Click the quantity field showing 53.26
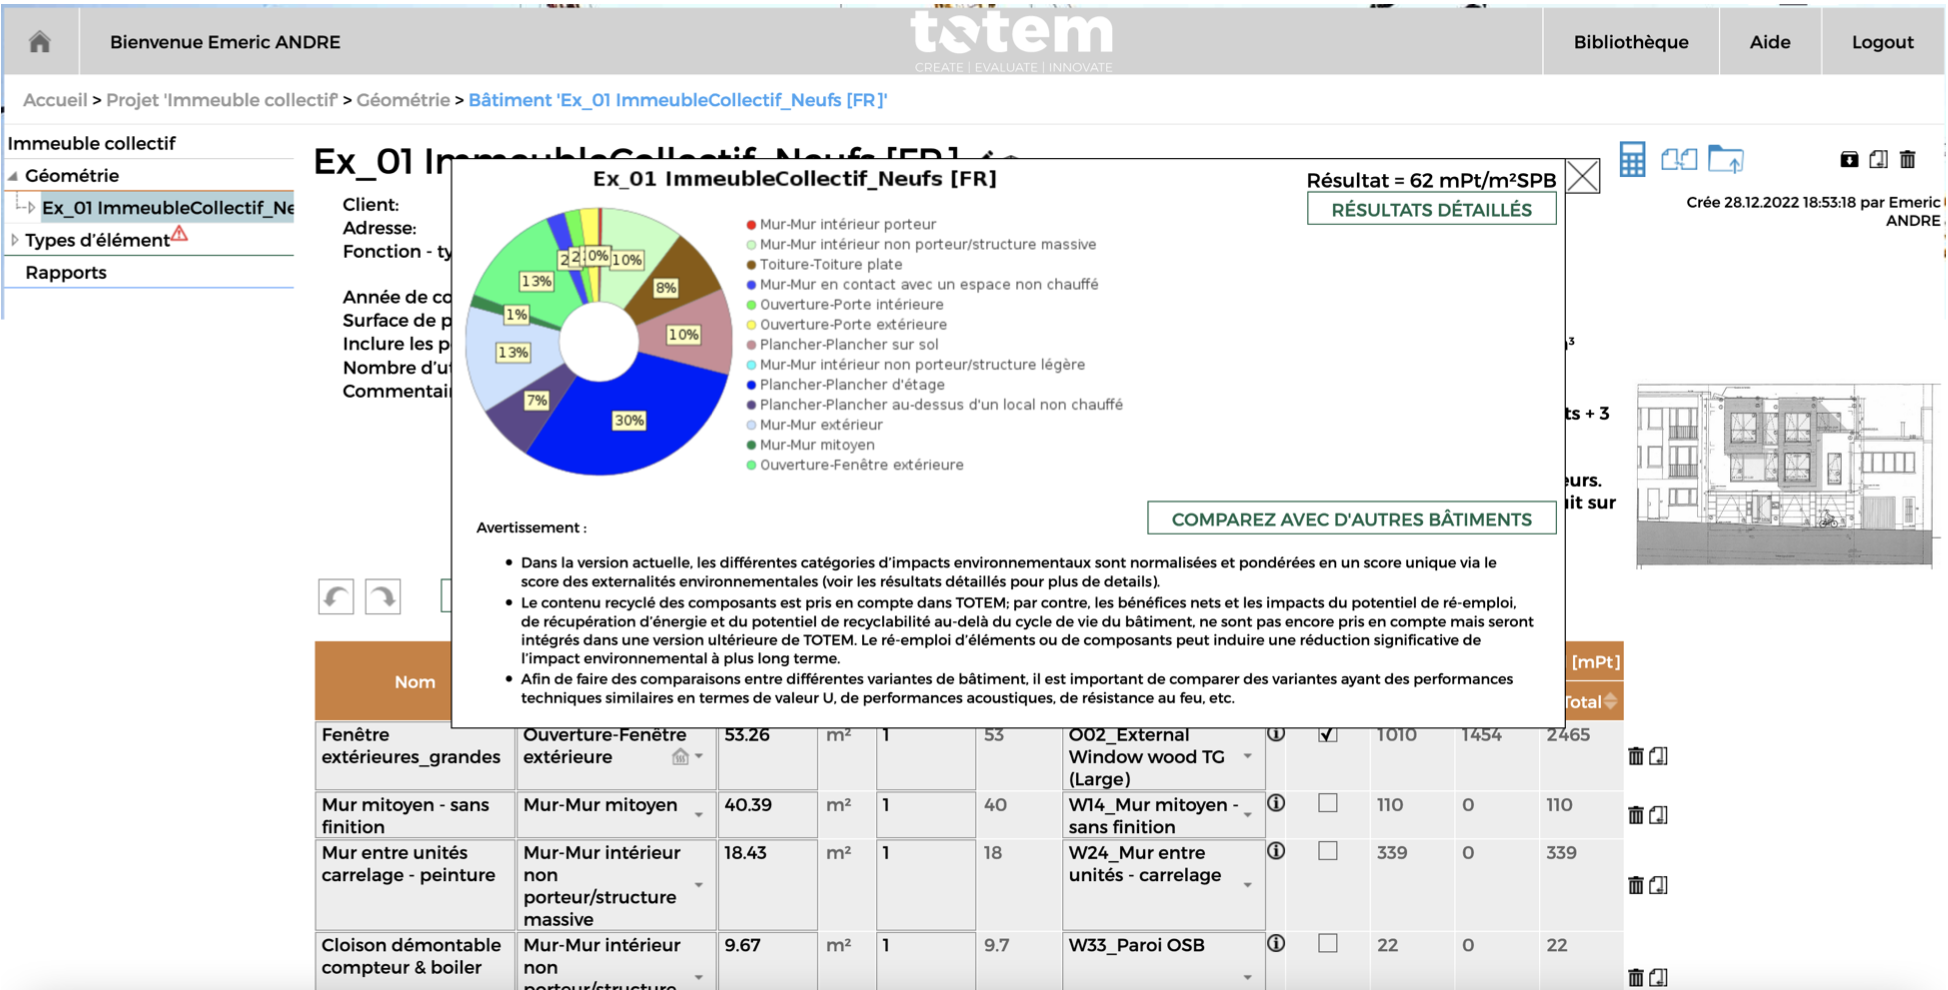This screenshot has height=990, width=1948. (767, 755)
